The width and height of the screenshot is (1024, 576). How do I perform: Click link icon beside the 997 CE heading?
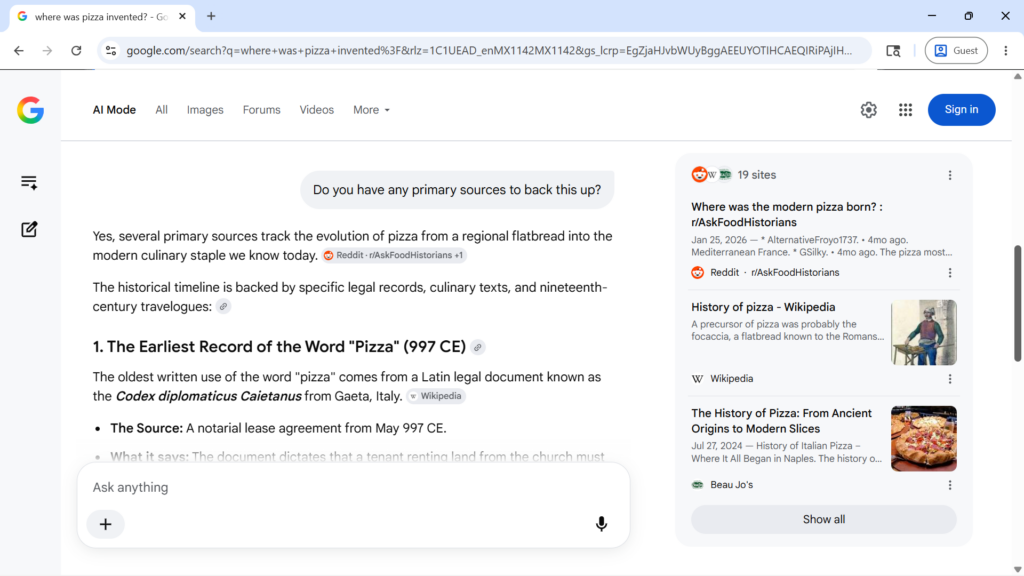point(478,347)
